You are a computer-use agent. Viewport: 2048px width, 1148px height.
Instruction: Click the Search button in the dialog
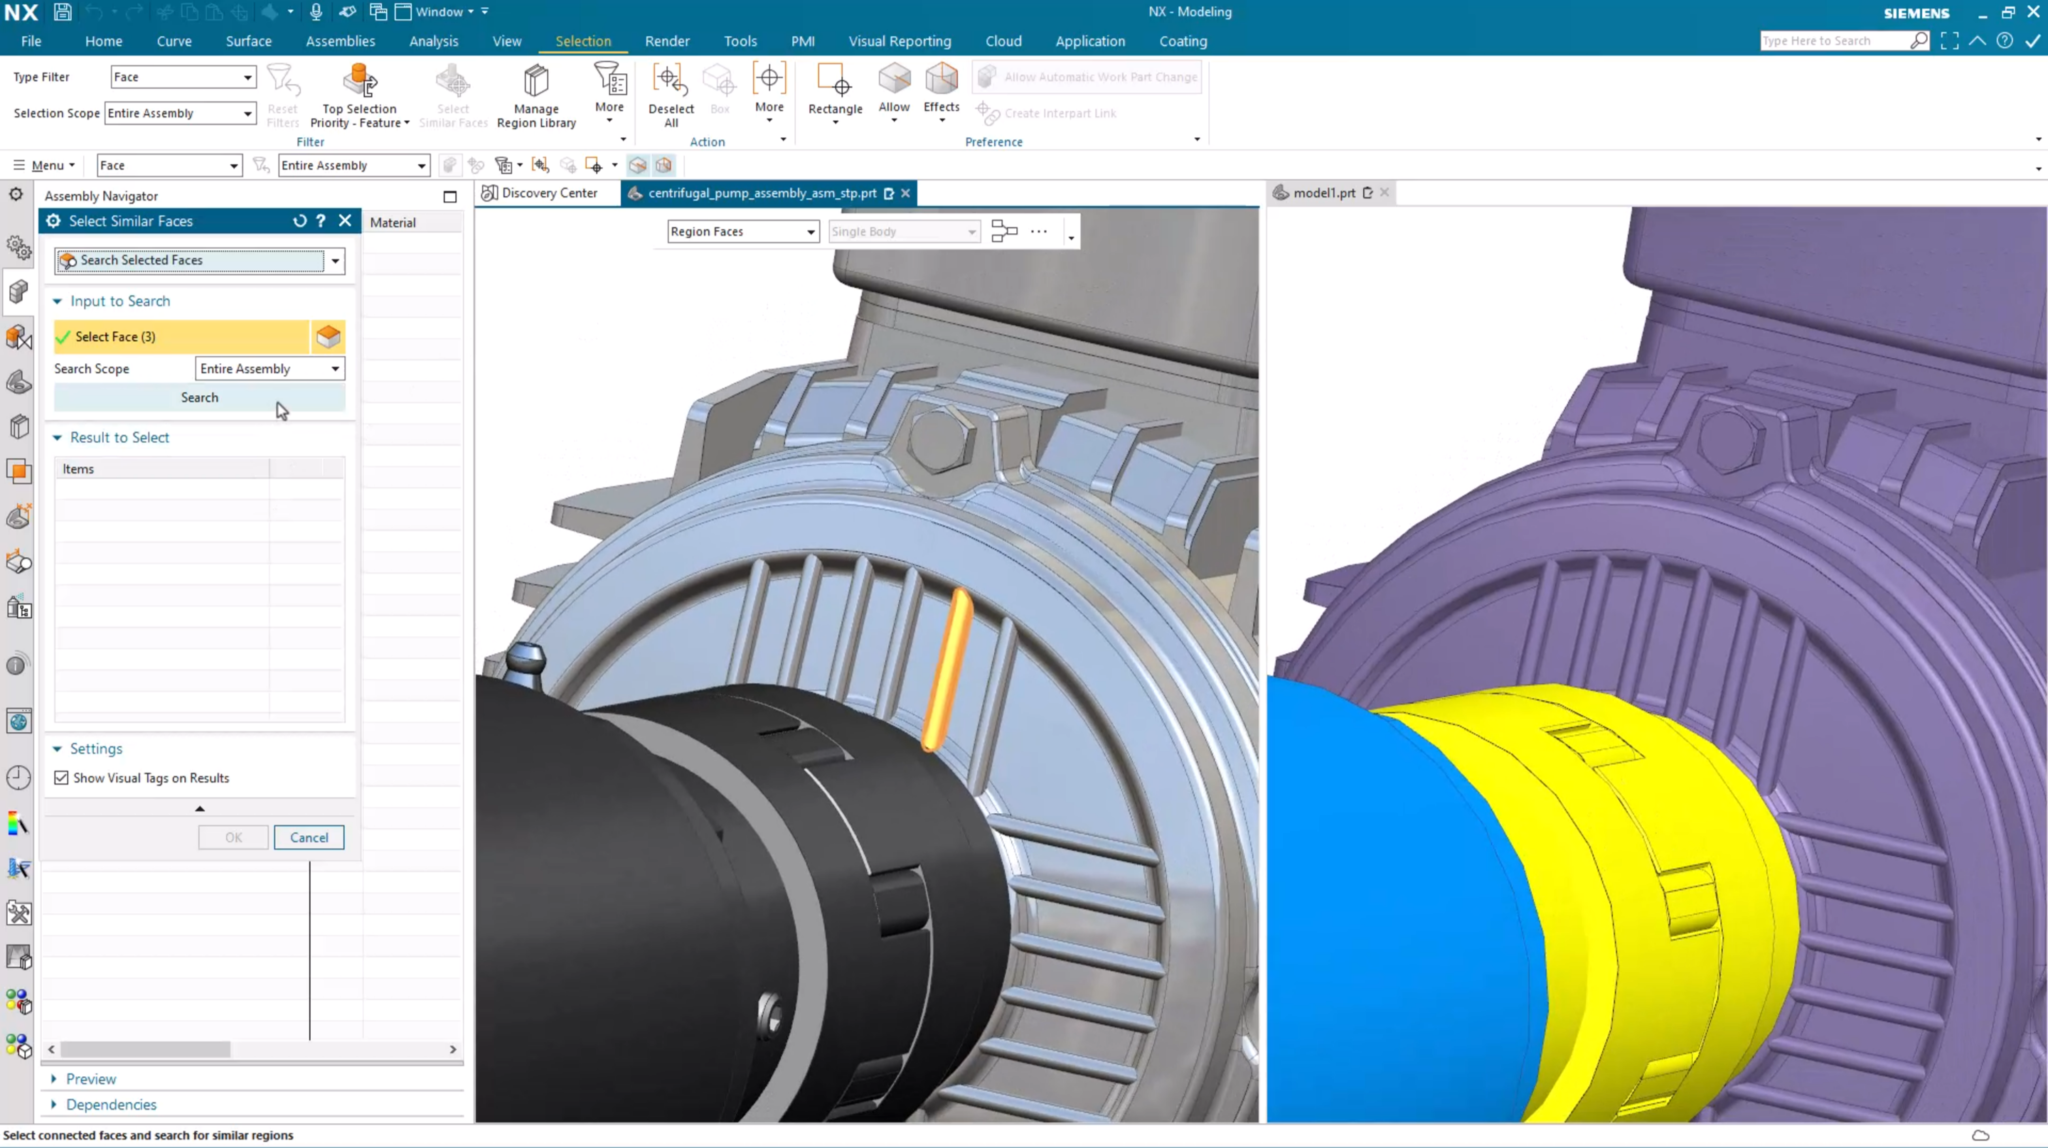tap(199, 397)
